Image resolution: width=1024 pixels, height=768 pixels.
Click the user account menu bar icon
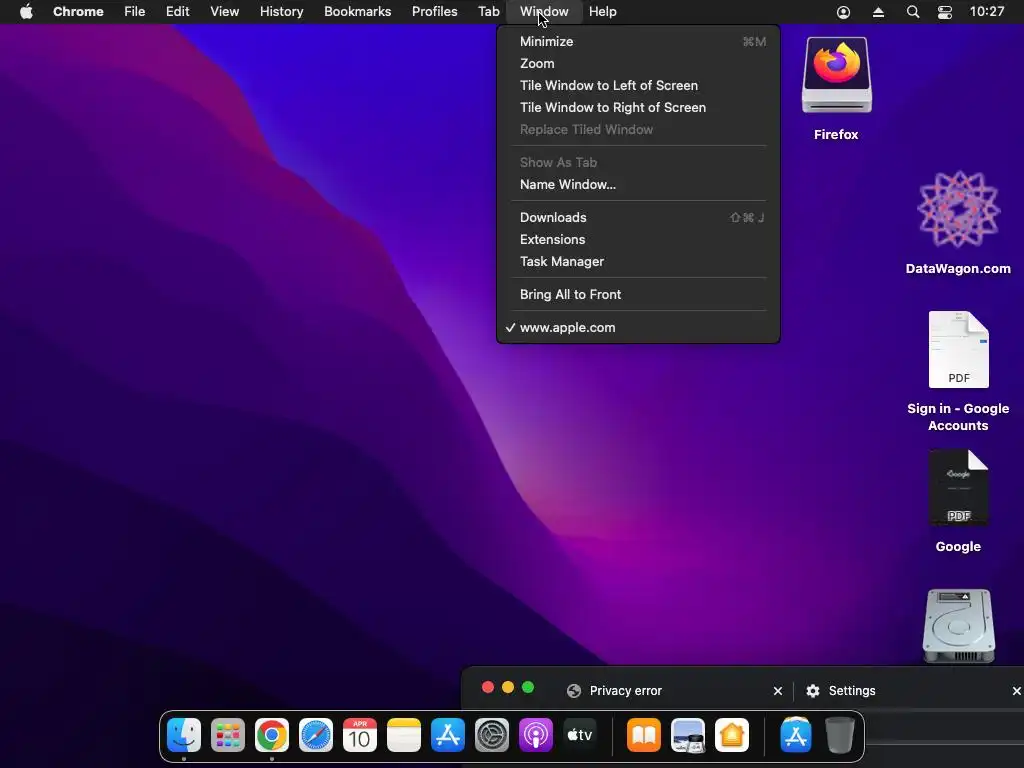click(x=843, y=12)
